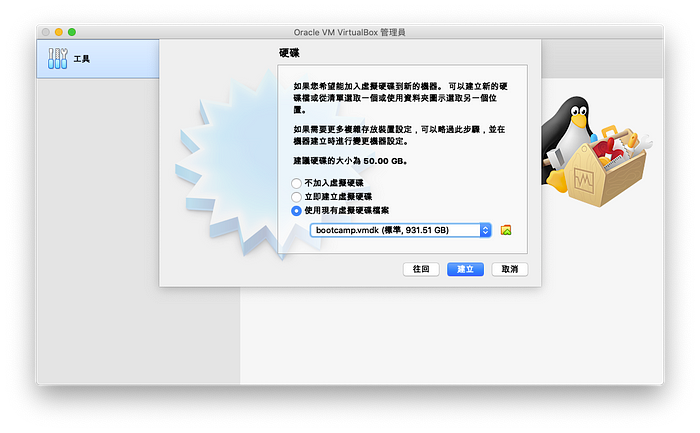Click the 往回 back button
Viewport: 700px width, 433px height.
421,269
